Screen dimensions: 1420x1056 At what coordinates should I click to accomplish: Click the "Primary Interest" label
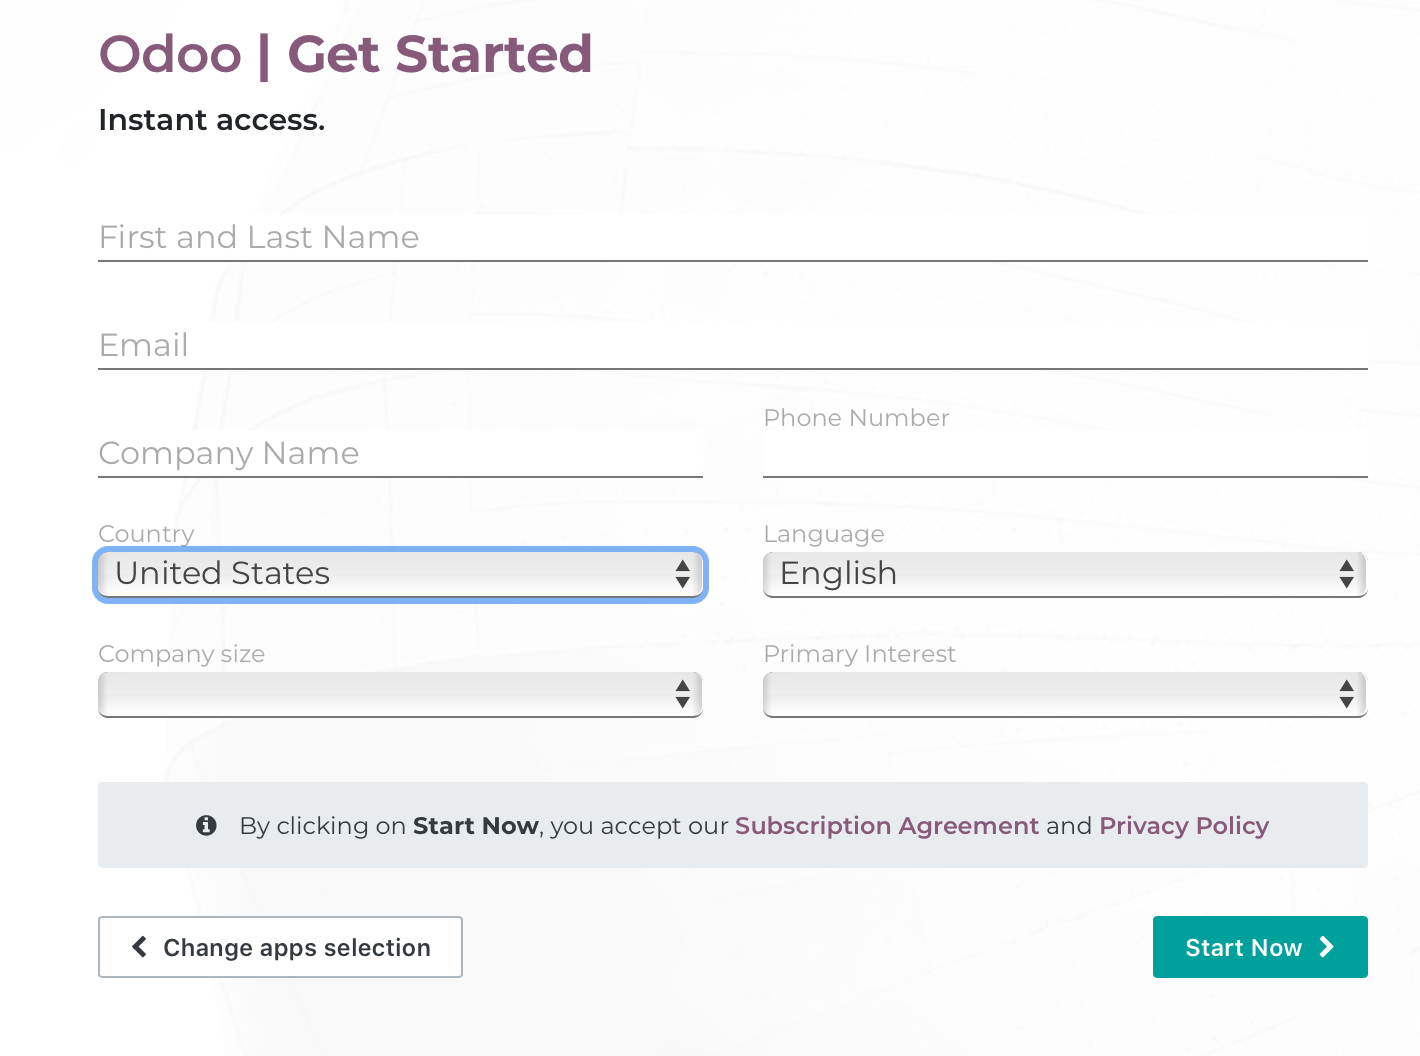pyautogui.click(x=859, y=654)
